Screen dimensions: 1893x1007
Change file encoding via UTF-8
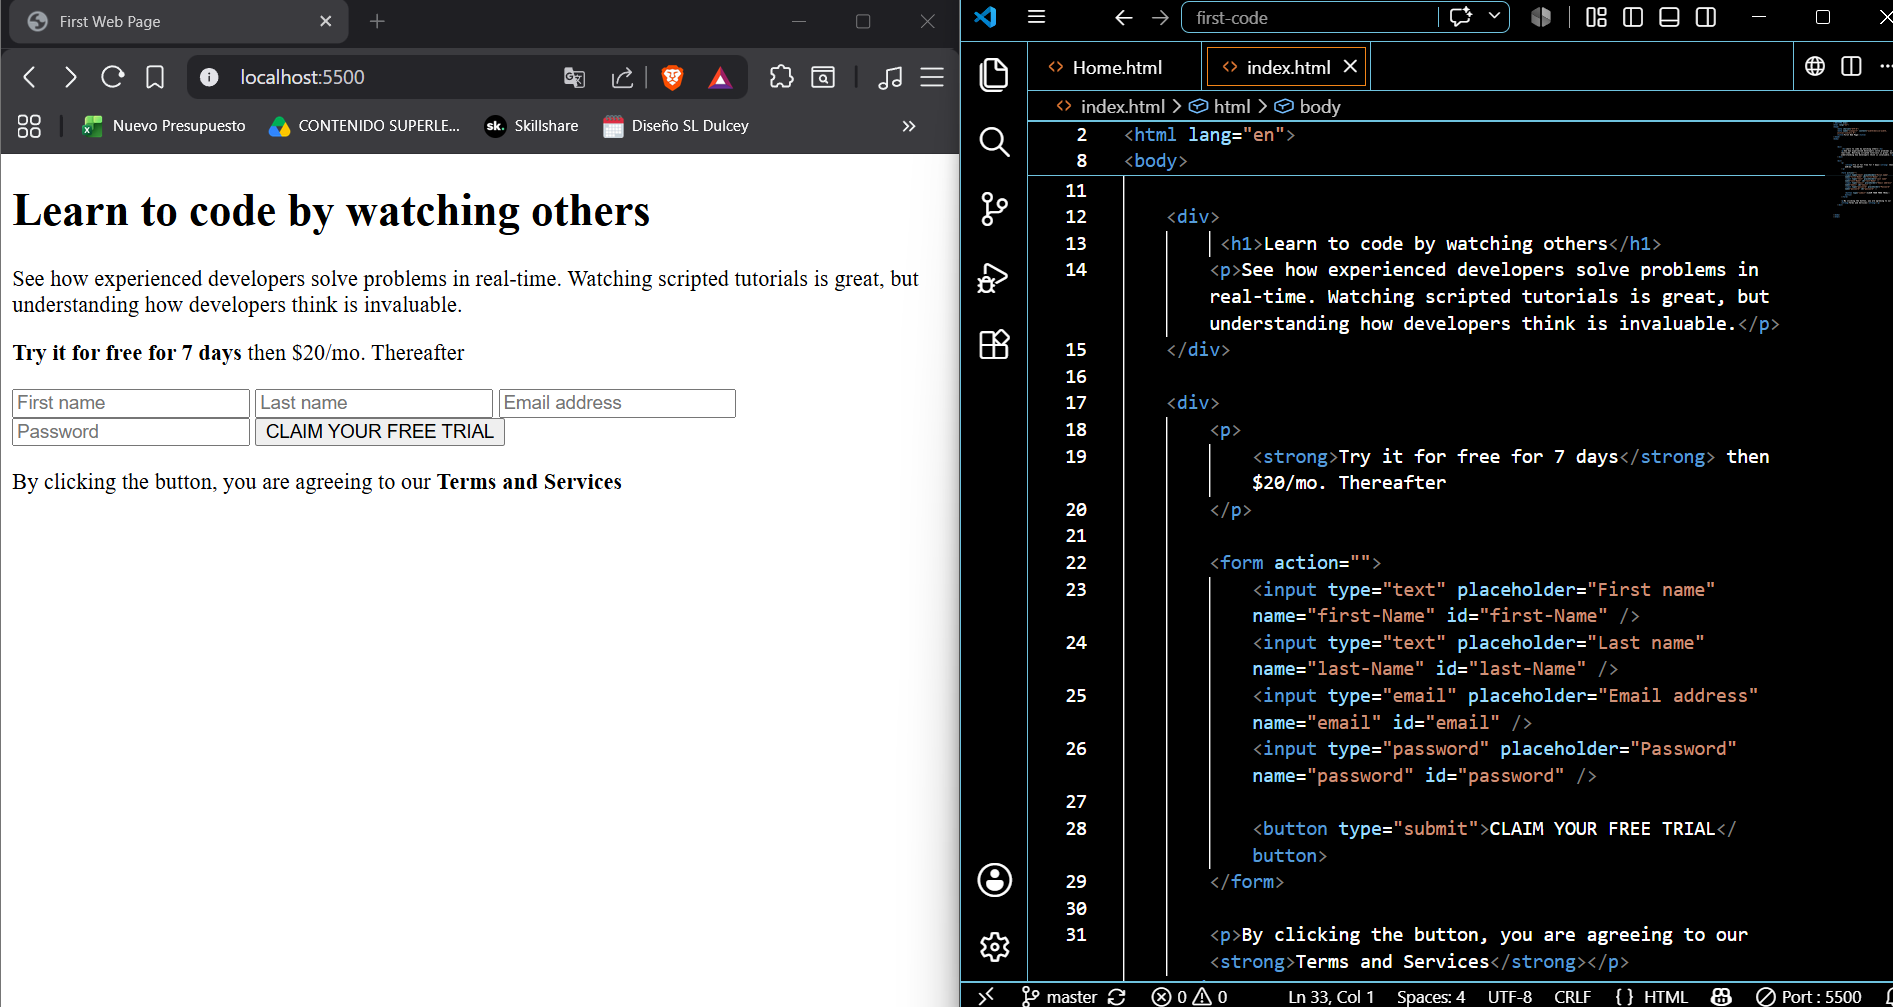(1510, 996)
